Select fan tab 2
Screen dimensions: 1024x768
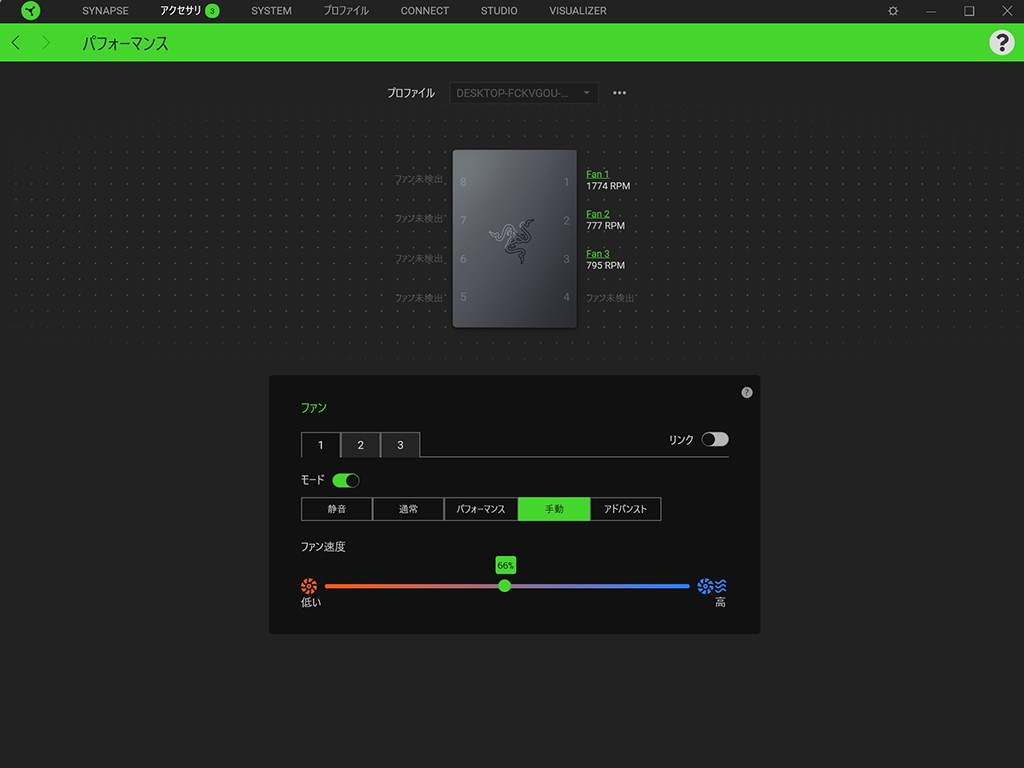click(x=360, y=445)
